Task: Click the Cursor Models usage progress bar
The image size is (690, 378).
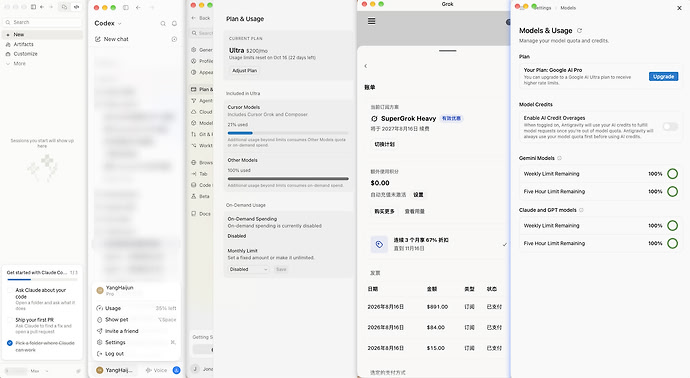Action: pos(288,133)
